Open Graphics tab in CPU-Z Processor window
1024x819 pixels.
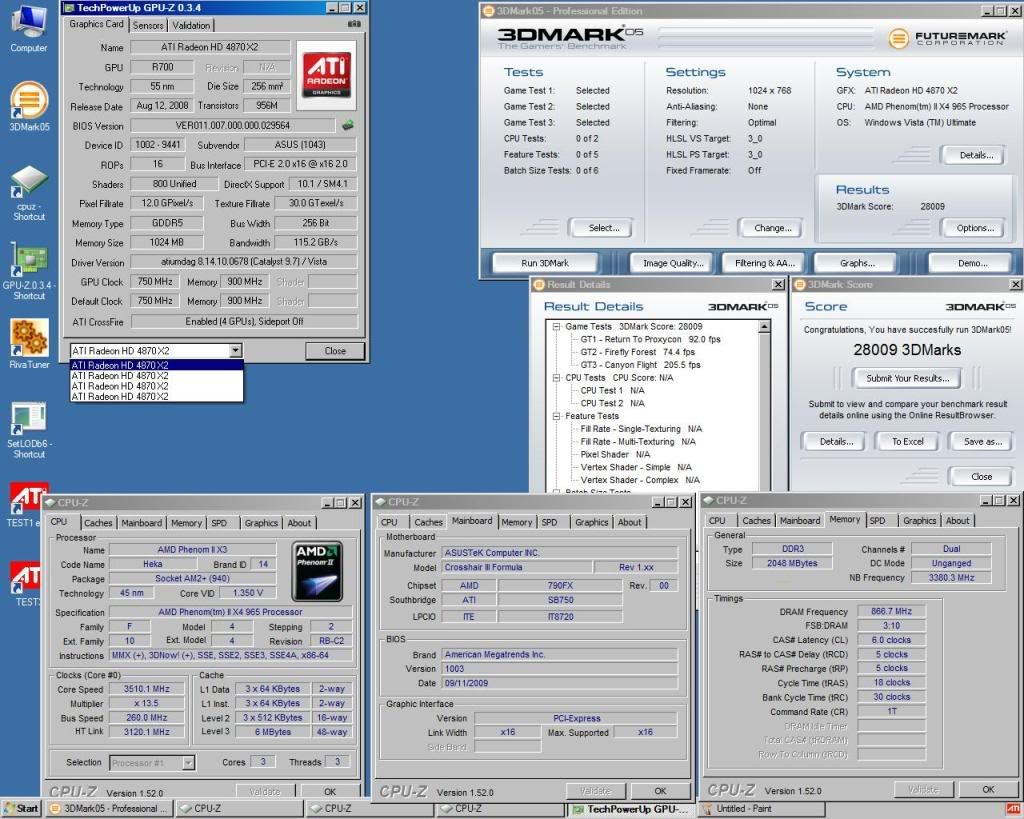click(261, 523)
